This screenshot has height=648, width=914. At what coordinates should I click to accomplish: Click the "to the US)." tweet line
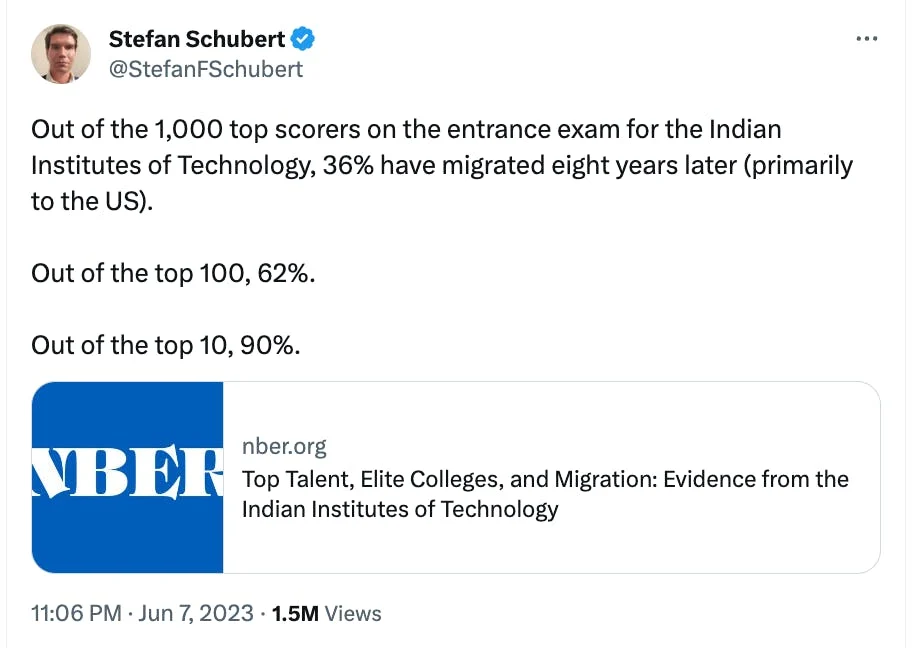[x=95, y=200]
